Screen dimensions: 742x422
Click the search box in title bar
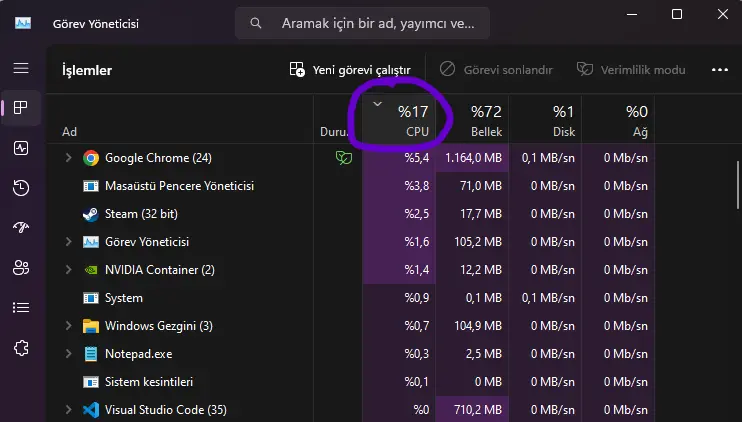point(362,23)
